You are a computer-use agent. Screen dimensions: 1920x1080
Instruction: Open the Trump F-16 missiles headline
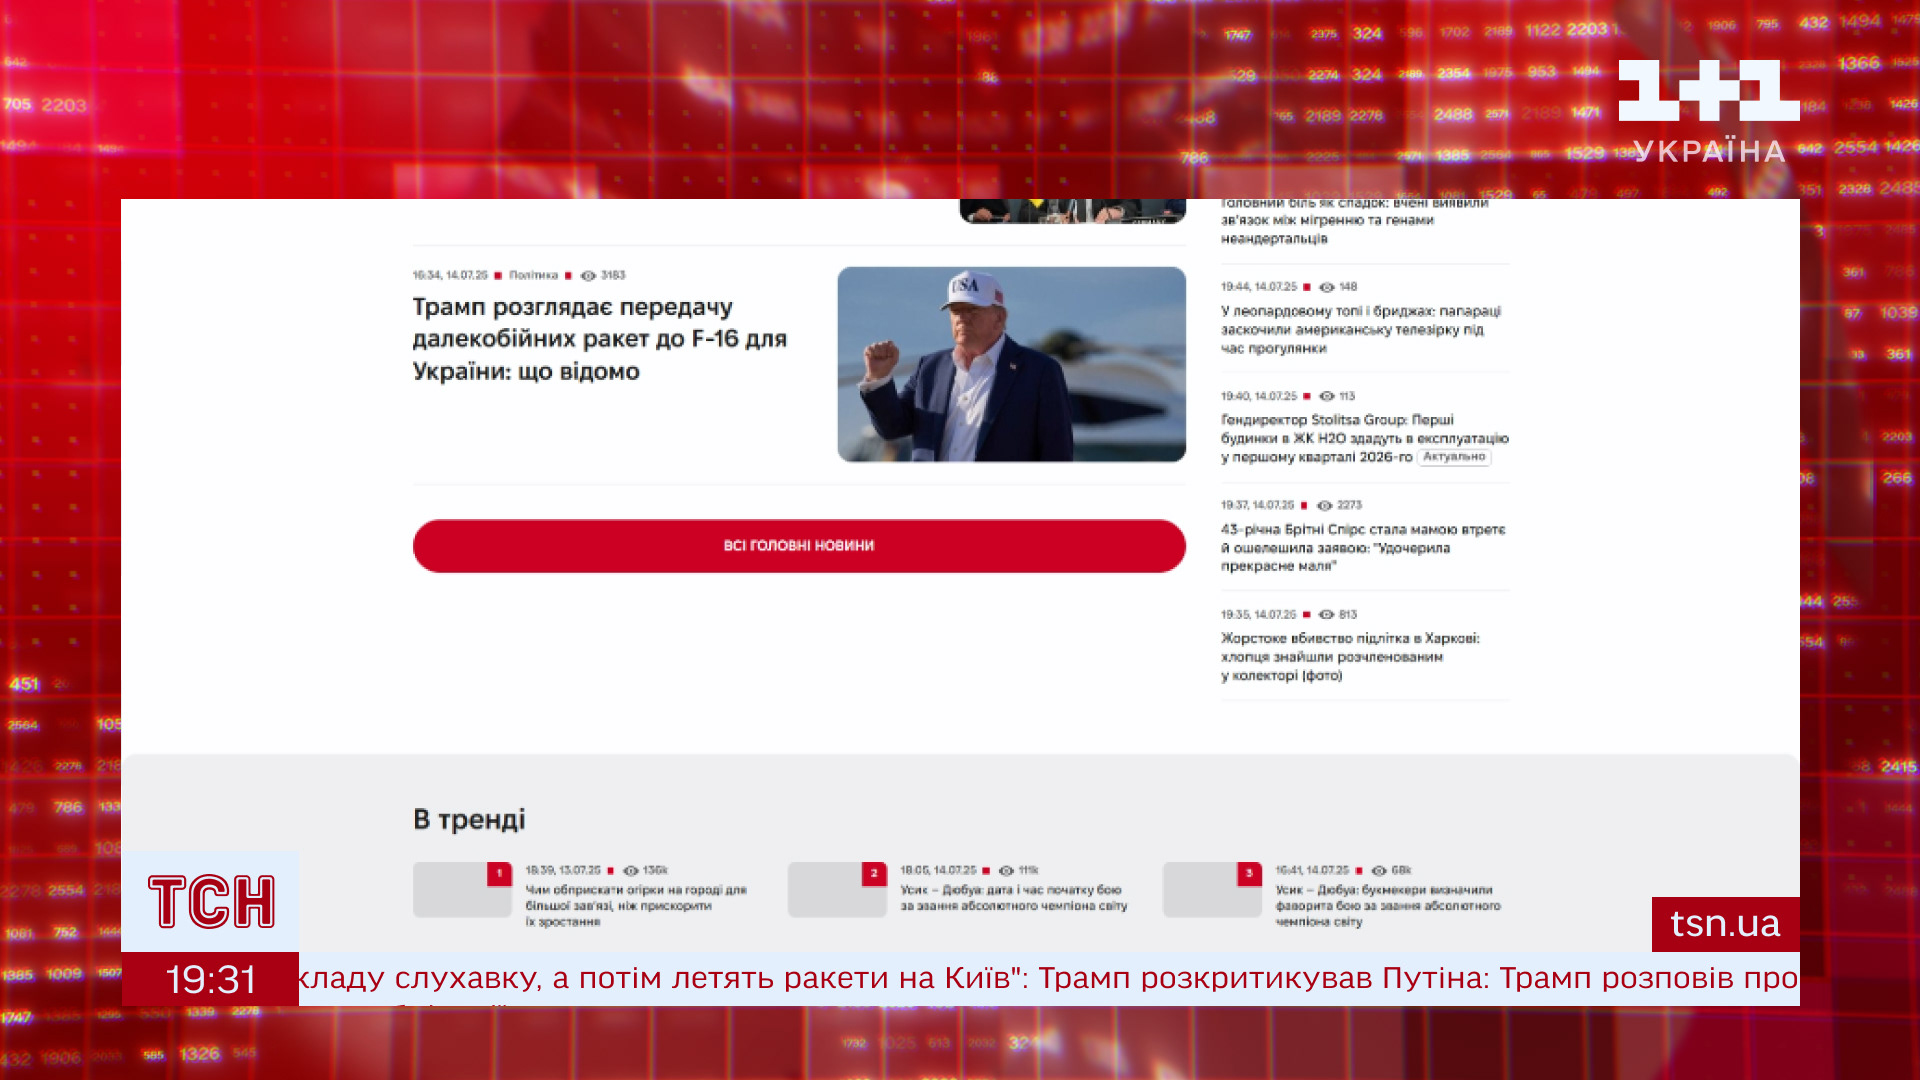(599, 339)
